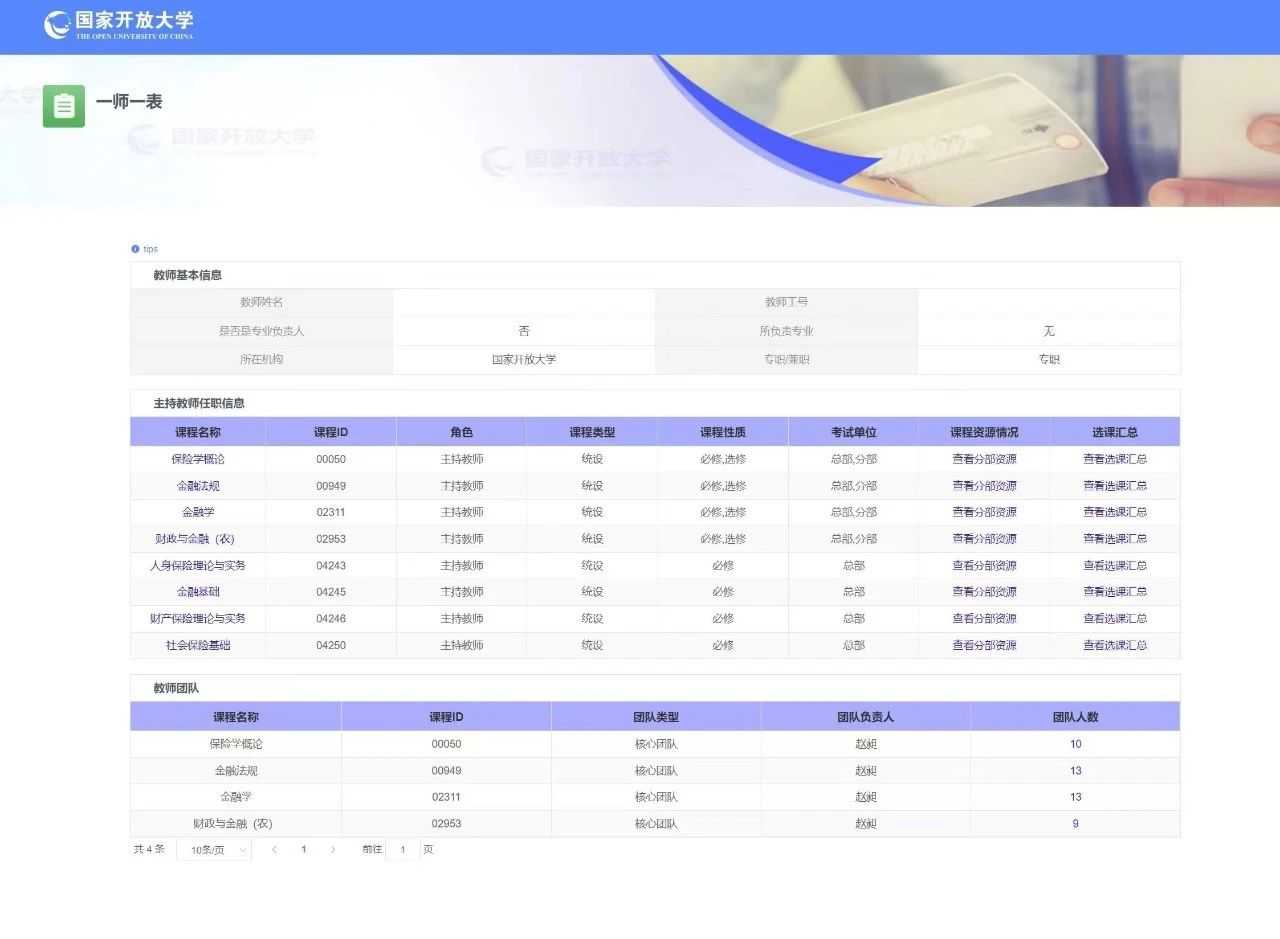Open the 10条/页 page size dropdown

[x=214, y=850]
